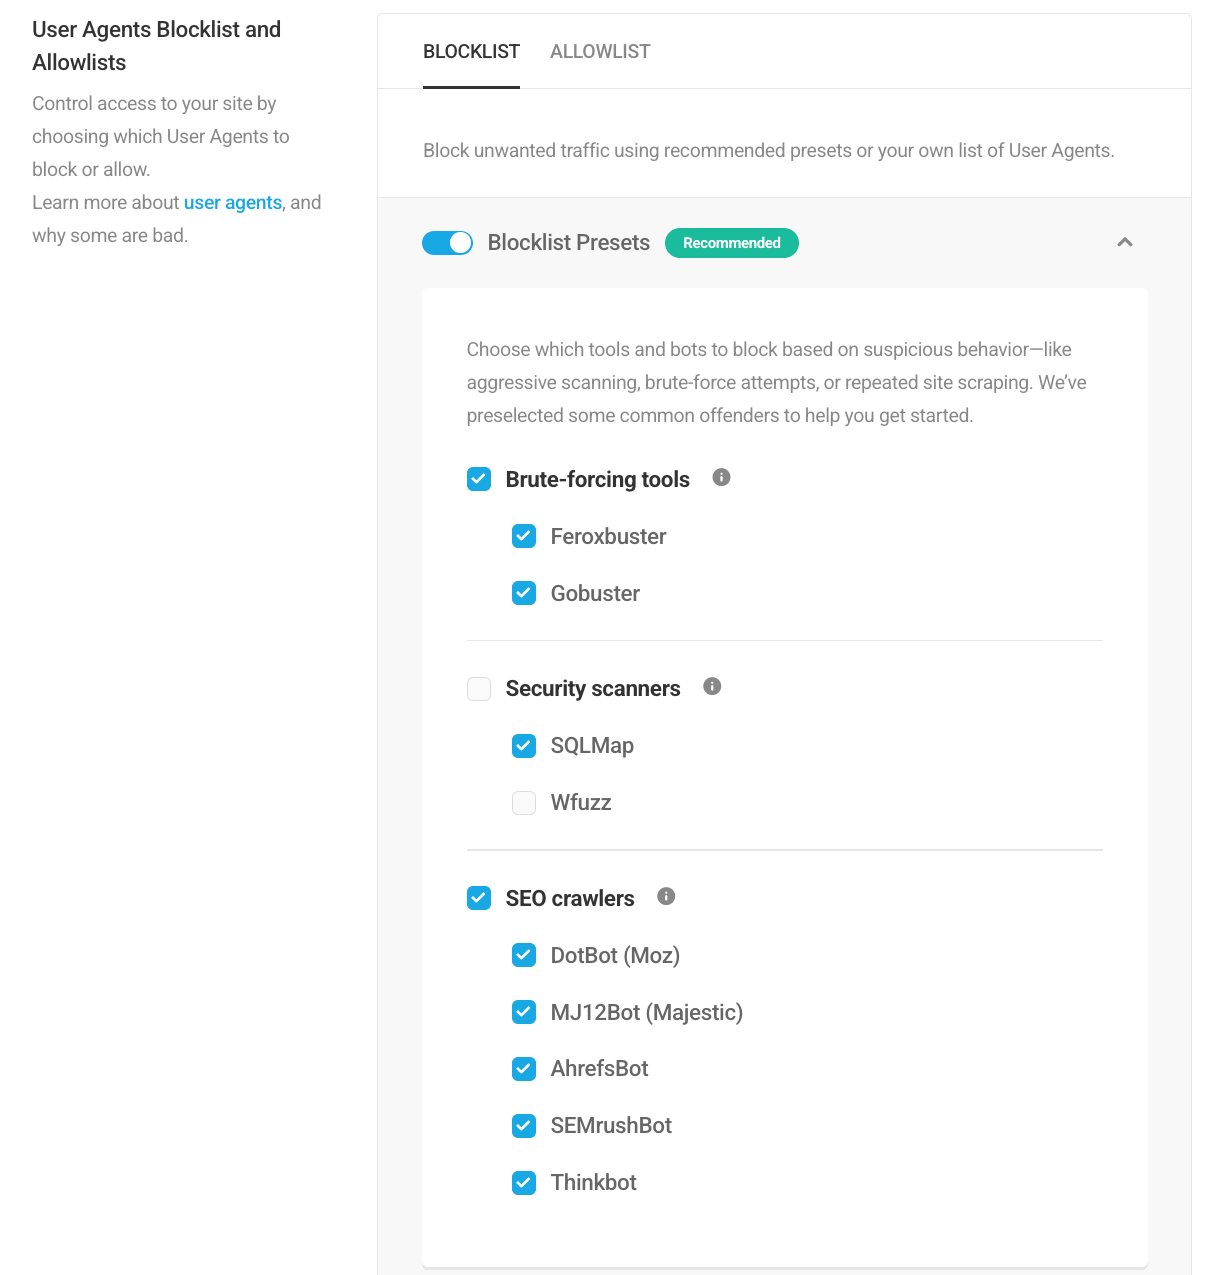Collapse the Blocklist Presets section
The width and height of the screenshot is (1220, 1275).
pyautogui.click(x=1124, y=242)
